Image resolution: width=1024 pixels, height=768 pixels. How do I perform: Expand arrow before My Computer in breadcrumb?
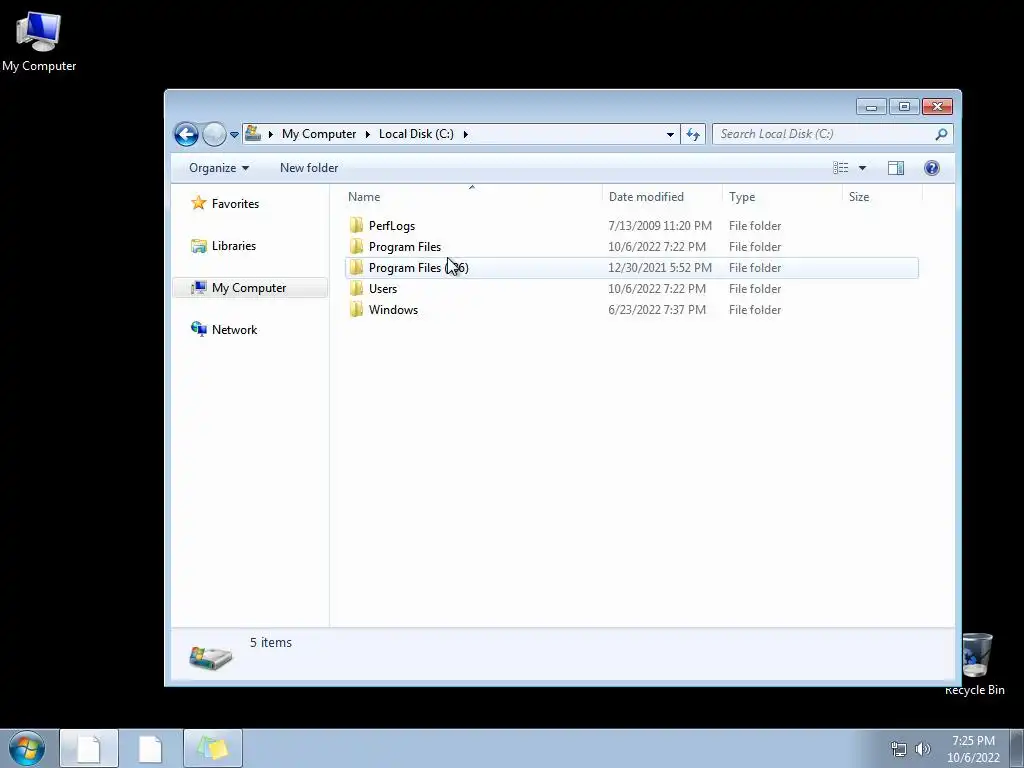(x=270, y=135)
